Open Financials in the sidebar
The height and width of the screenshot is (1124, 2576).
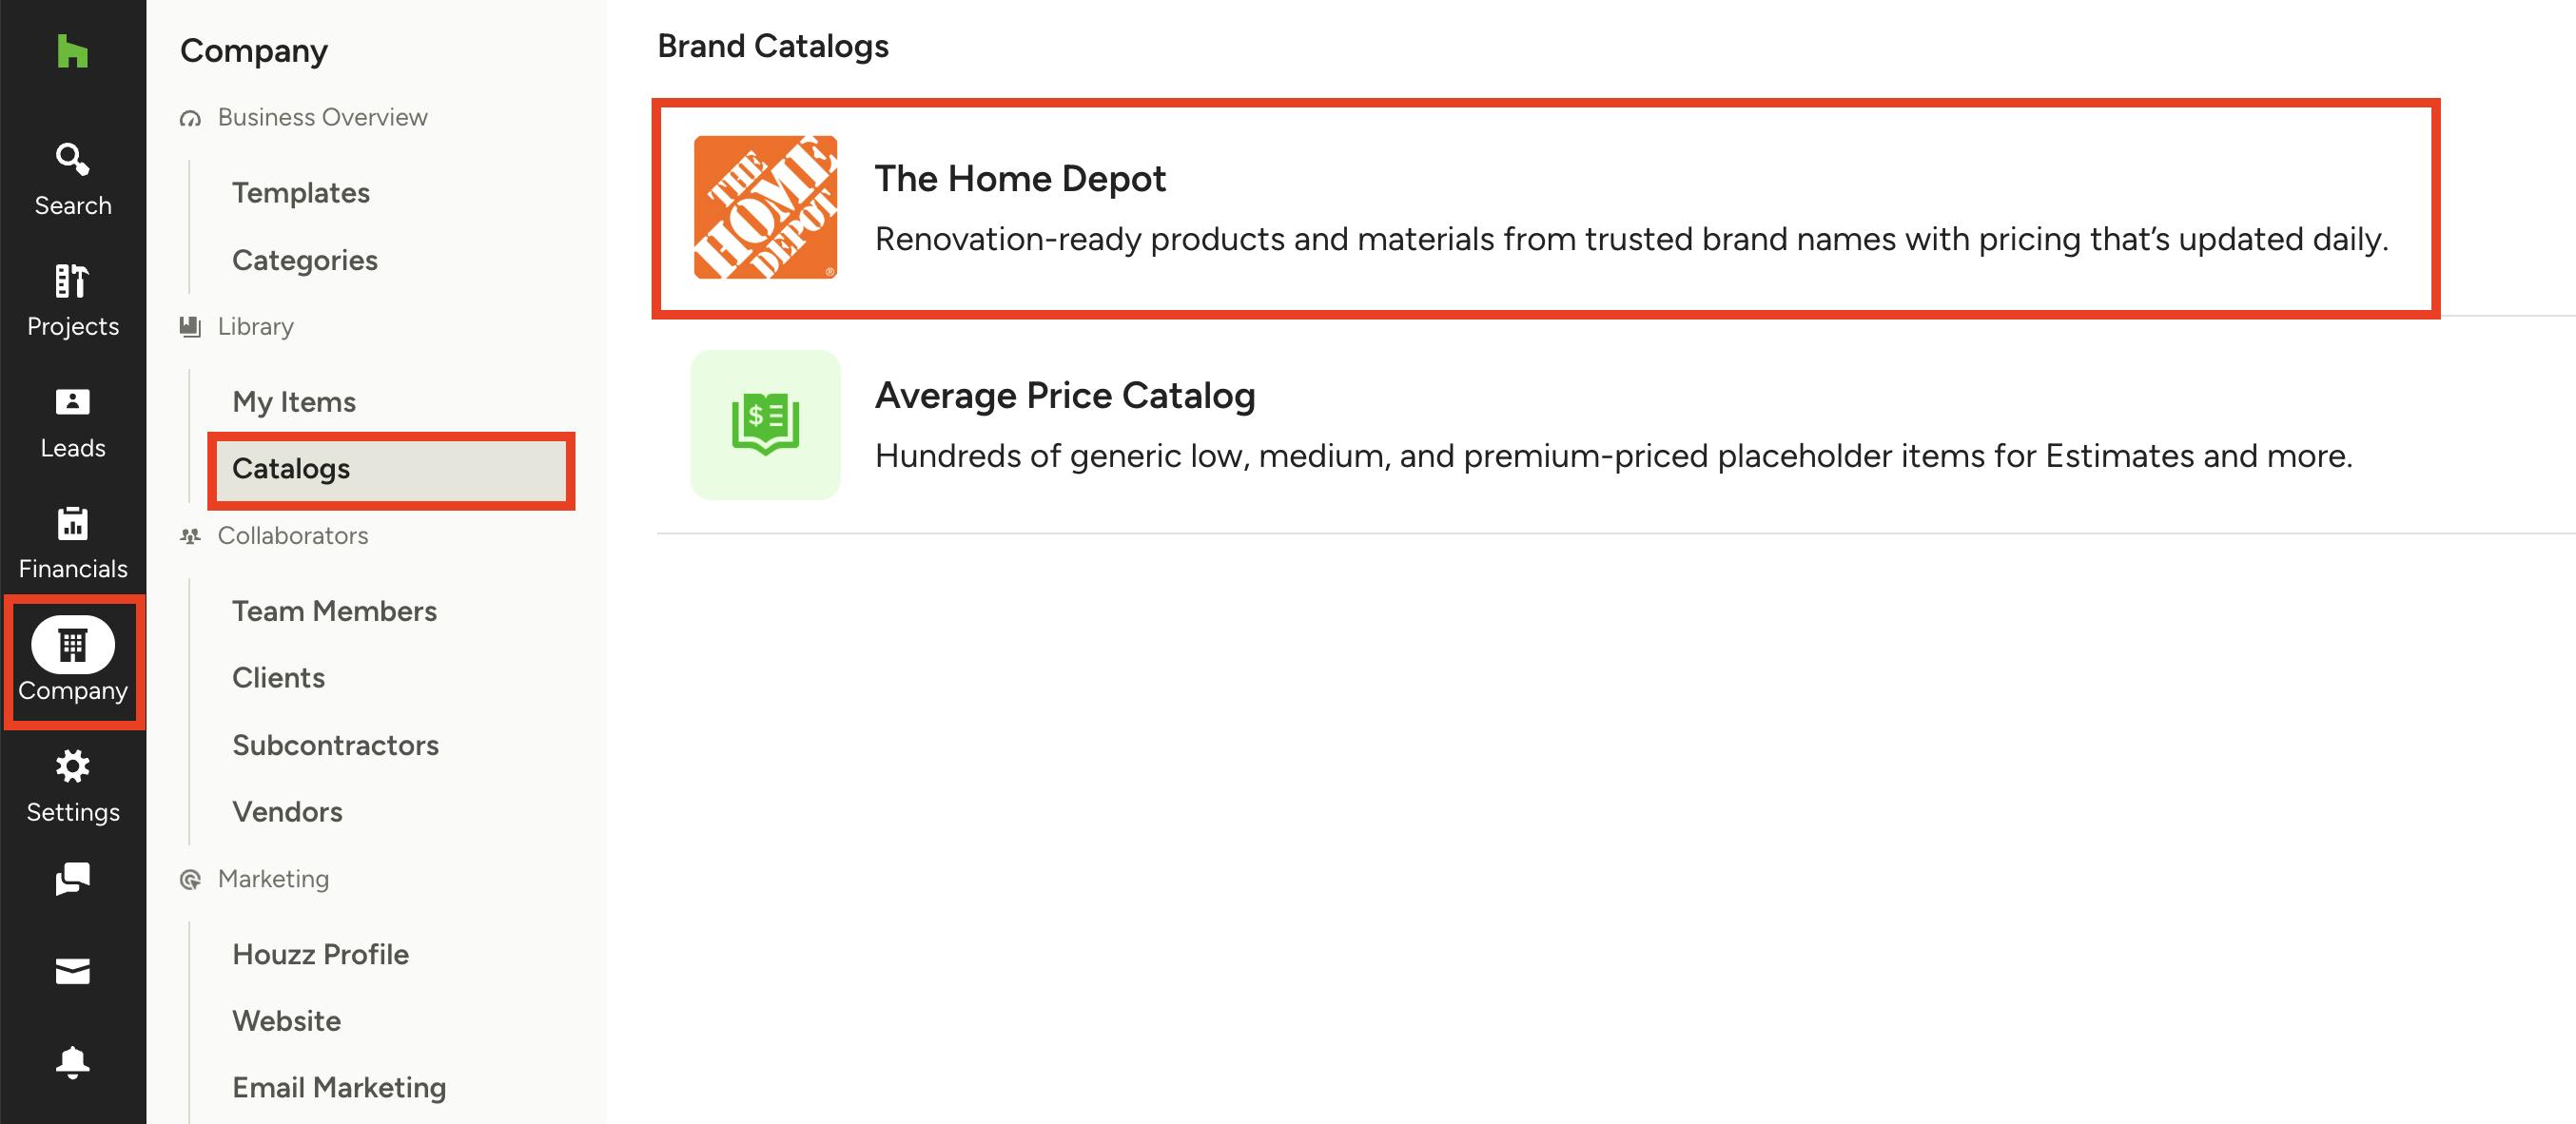[x=73, y=544]
